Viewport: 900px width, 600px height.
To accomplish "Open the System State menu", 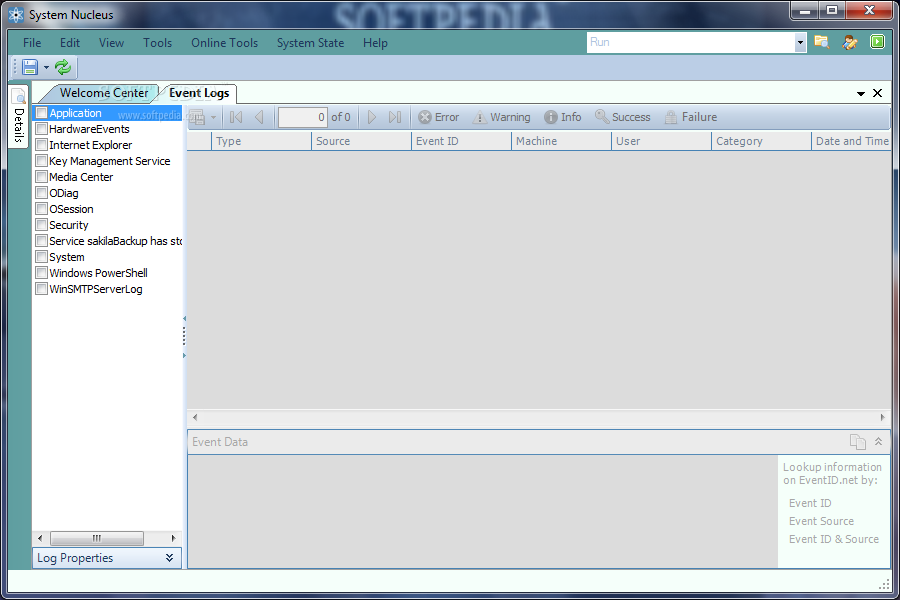I will (x=311, y=43).
